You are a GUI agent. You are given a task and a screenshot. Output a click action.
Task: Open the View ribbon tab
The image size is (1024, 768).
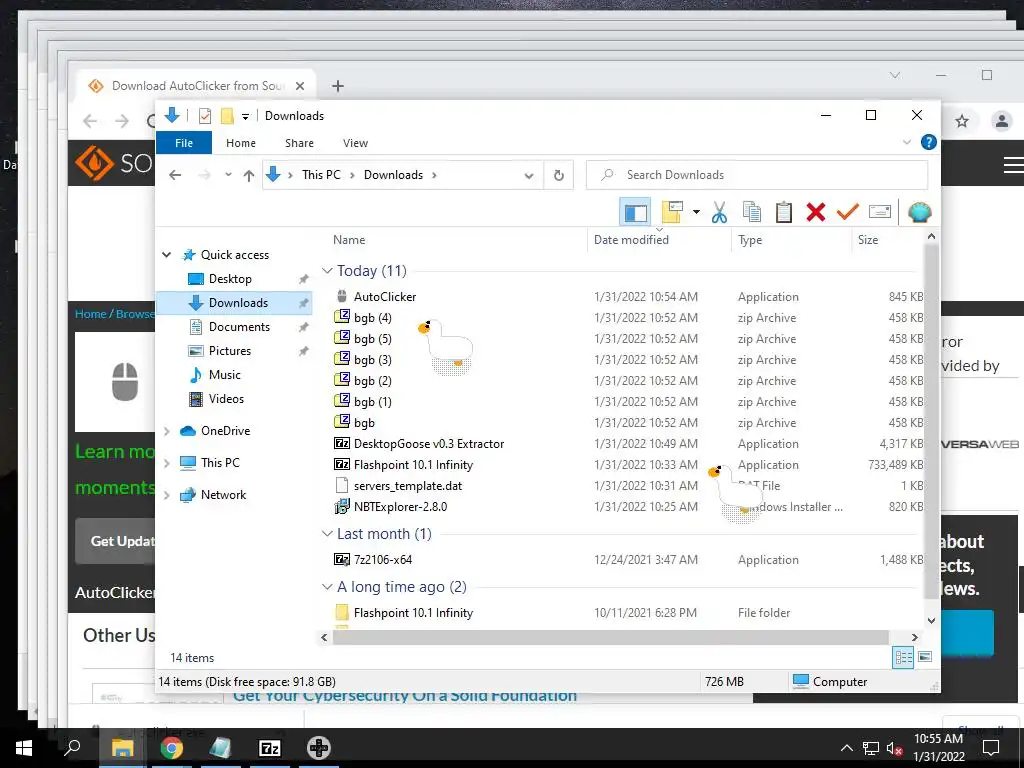(355, 143)
